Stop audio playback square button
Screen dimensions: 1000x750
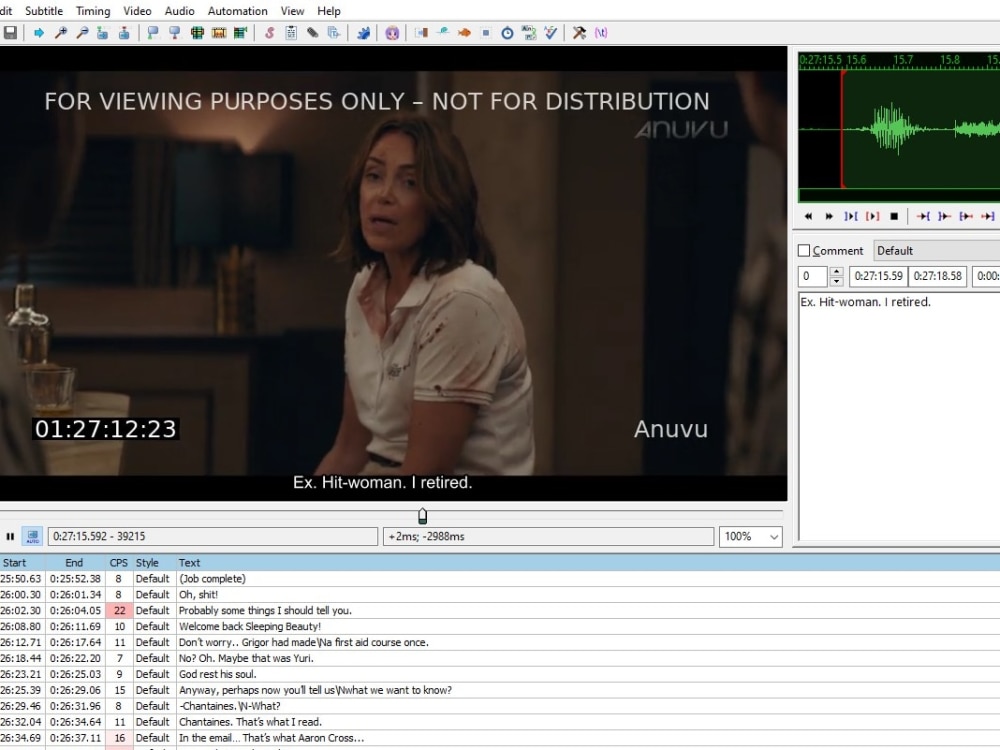[894, 216]
